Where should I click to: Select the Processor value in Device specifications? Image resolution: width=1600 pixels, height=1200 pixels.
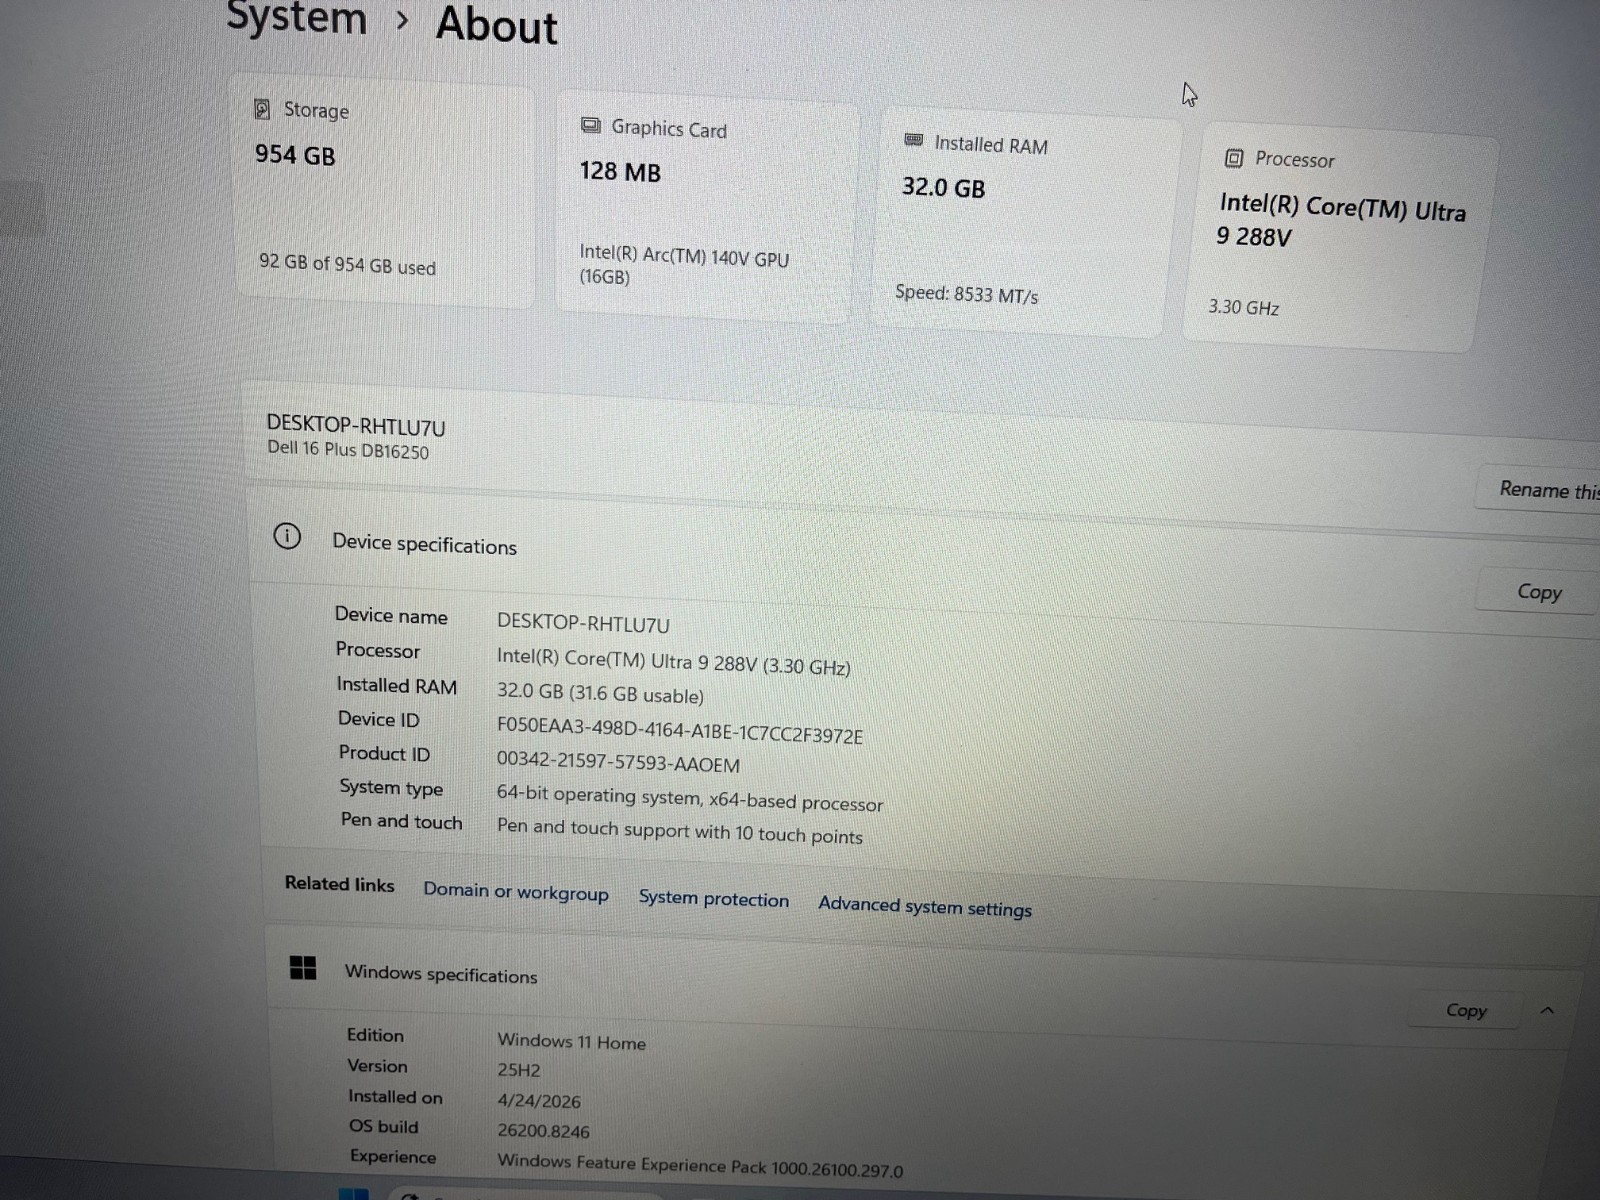[x=673, y=662]
